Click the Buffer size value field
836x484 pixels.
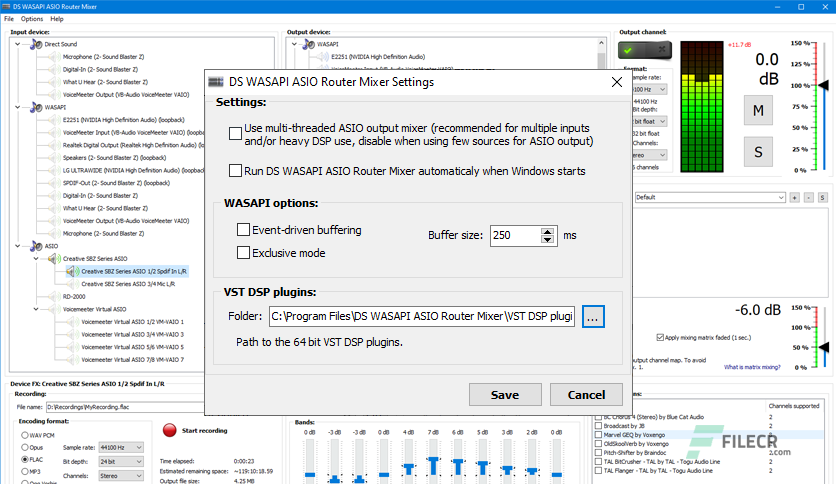tap(515, 236)
